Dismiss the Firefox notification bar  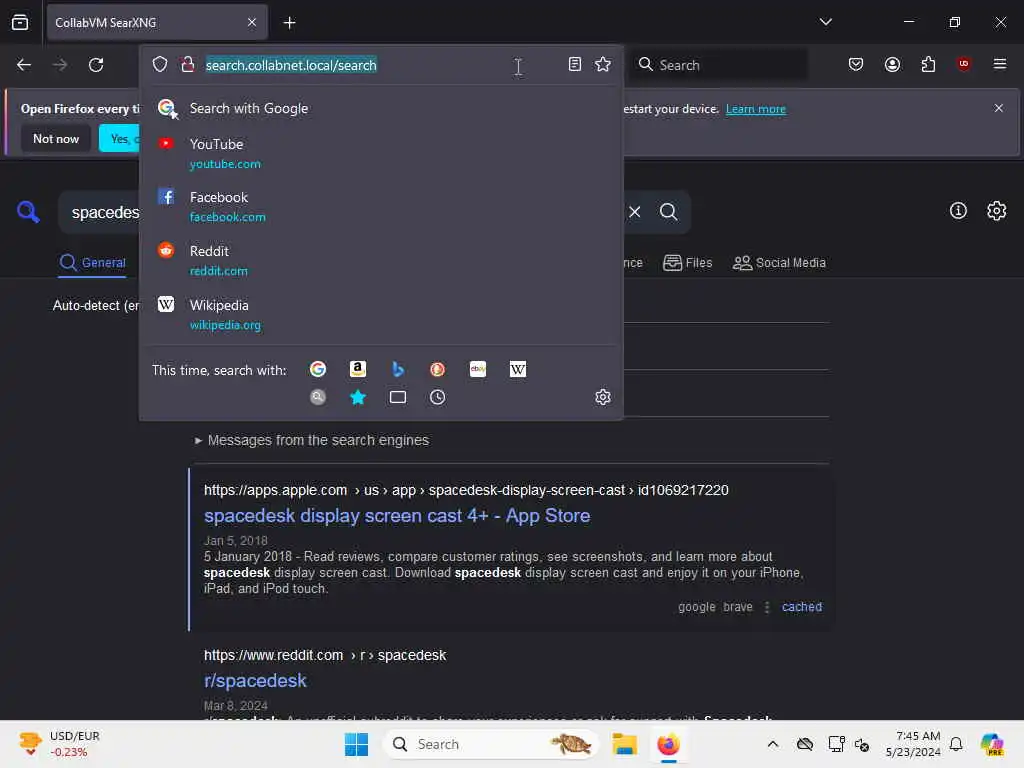(999, 108)
